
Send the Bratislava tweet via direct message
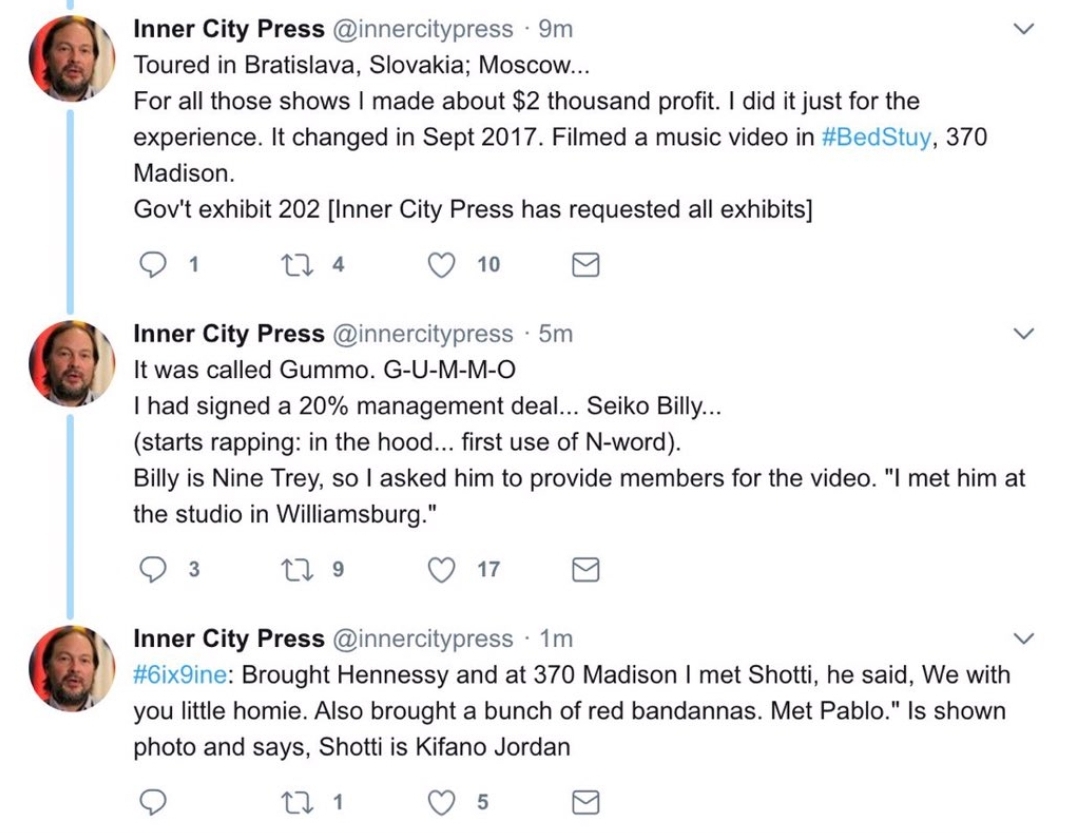coord(585,265)
